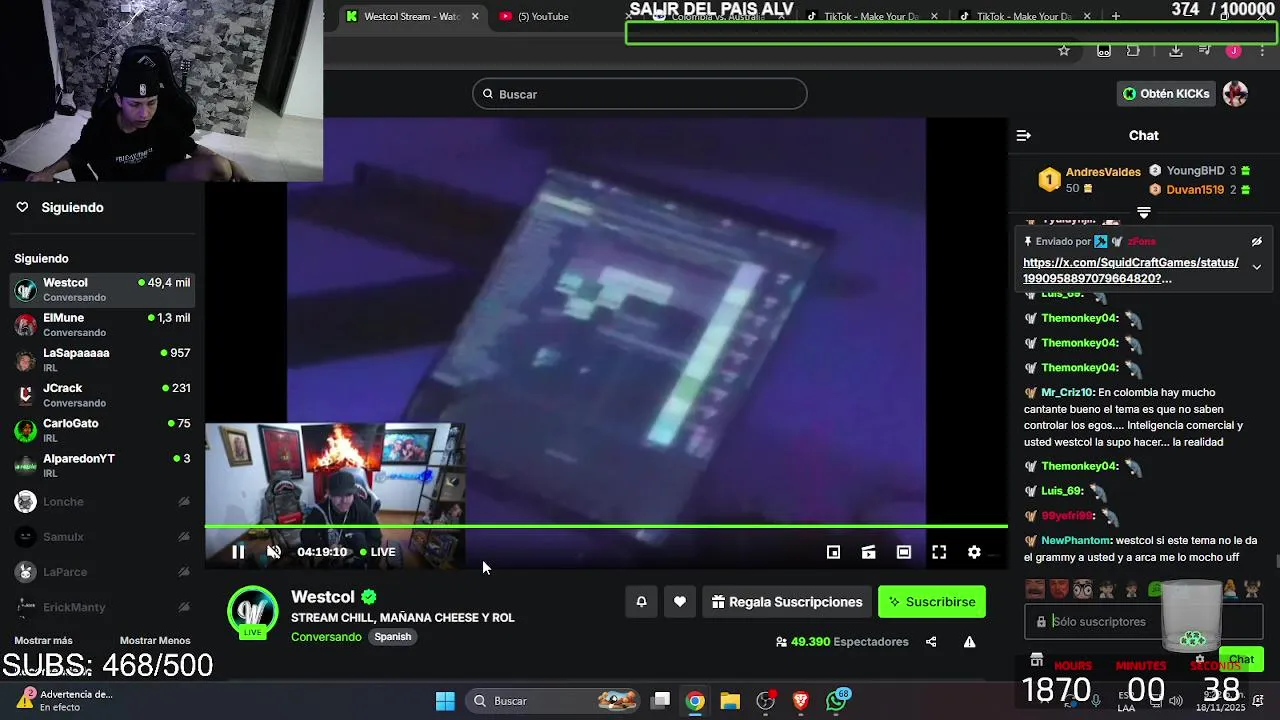Viewport: 1280px width, 720px height.
Task: Click the heart follow button
Action: 680,602
